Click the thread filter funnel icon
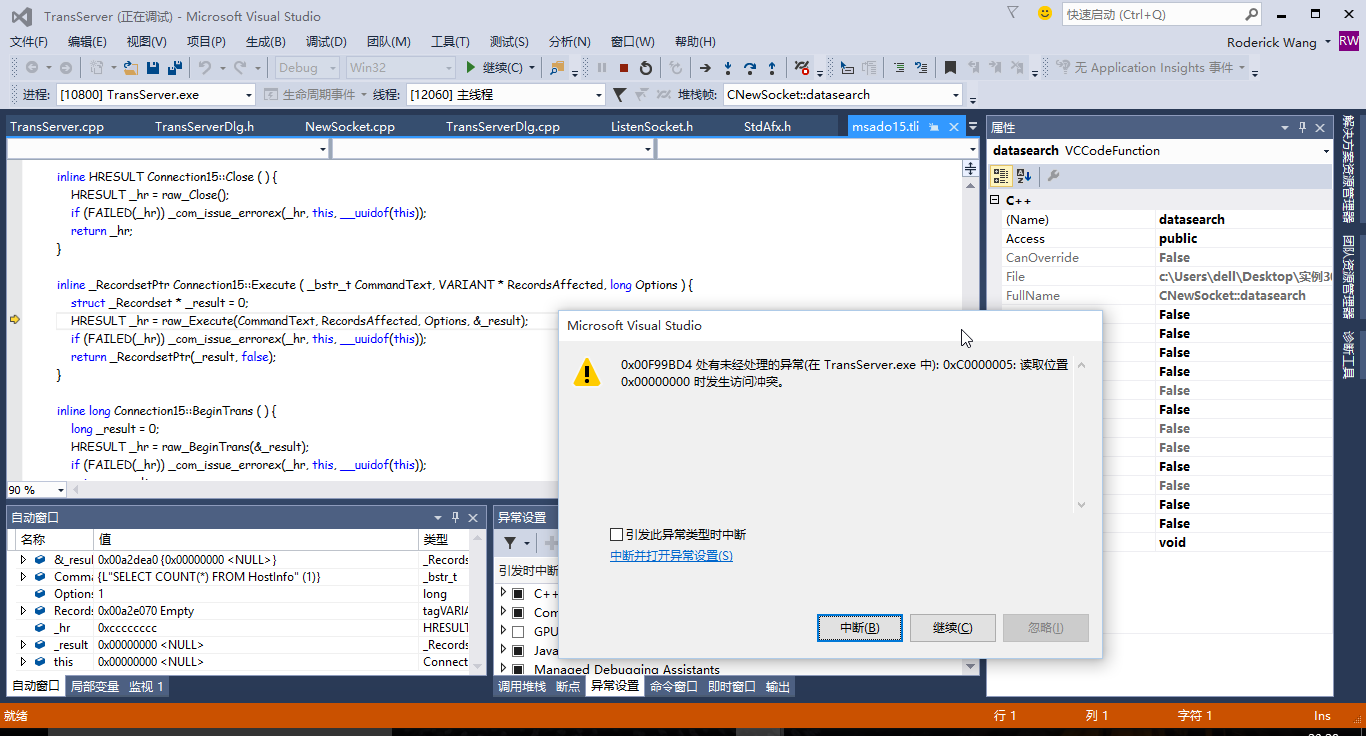The width and height of the screenshot is (1366, 736). click(x=620, y=95)
